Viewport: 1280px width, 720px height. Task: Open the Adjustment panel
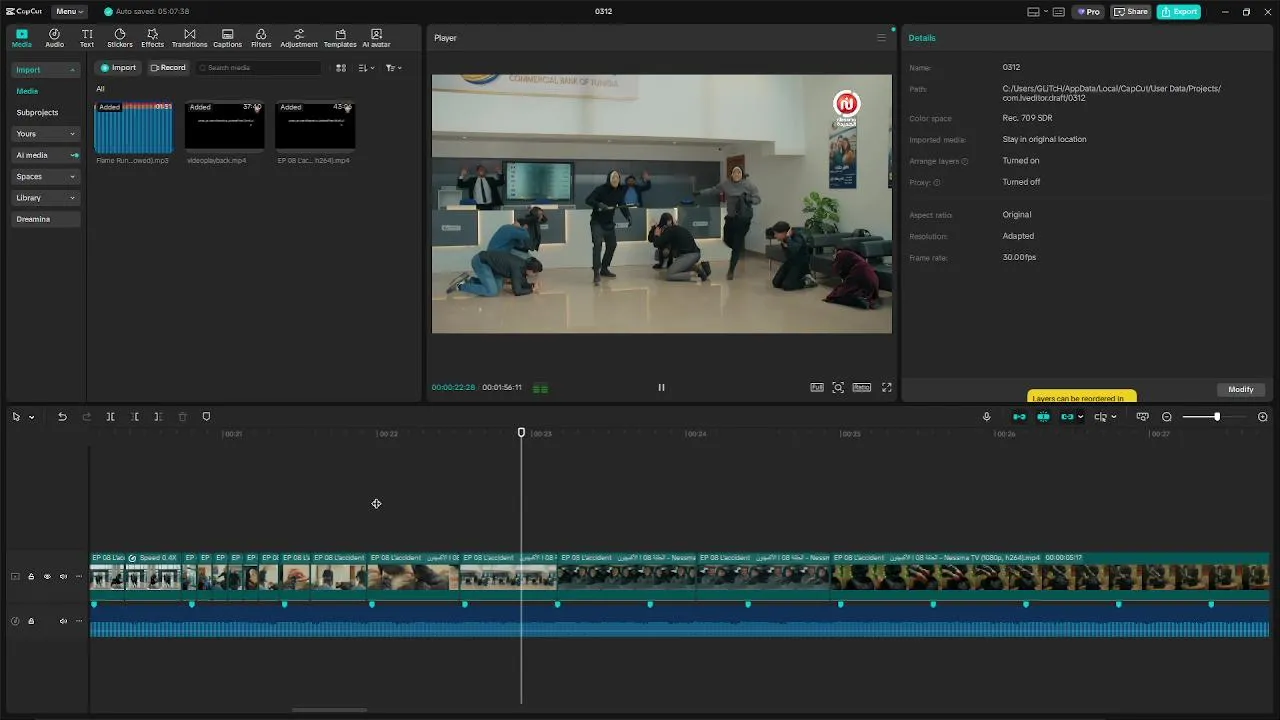pyautogui.click(x=299, y=38)
